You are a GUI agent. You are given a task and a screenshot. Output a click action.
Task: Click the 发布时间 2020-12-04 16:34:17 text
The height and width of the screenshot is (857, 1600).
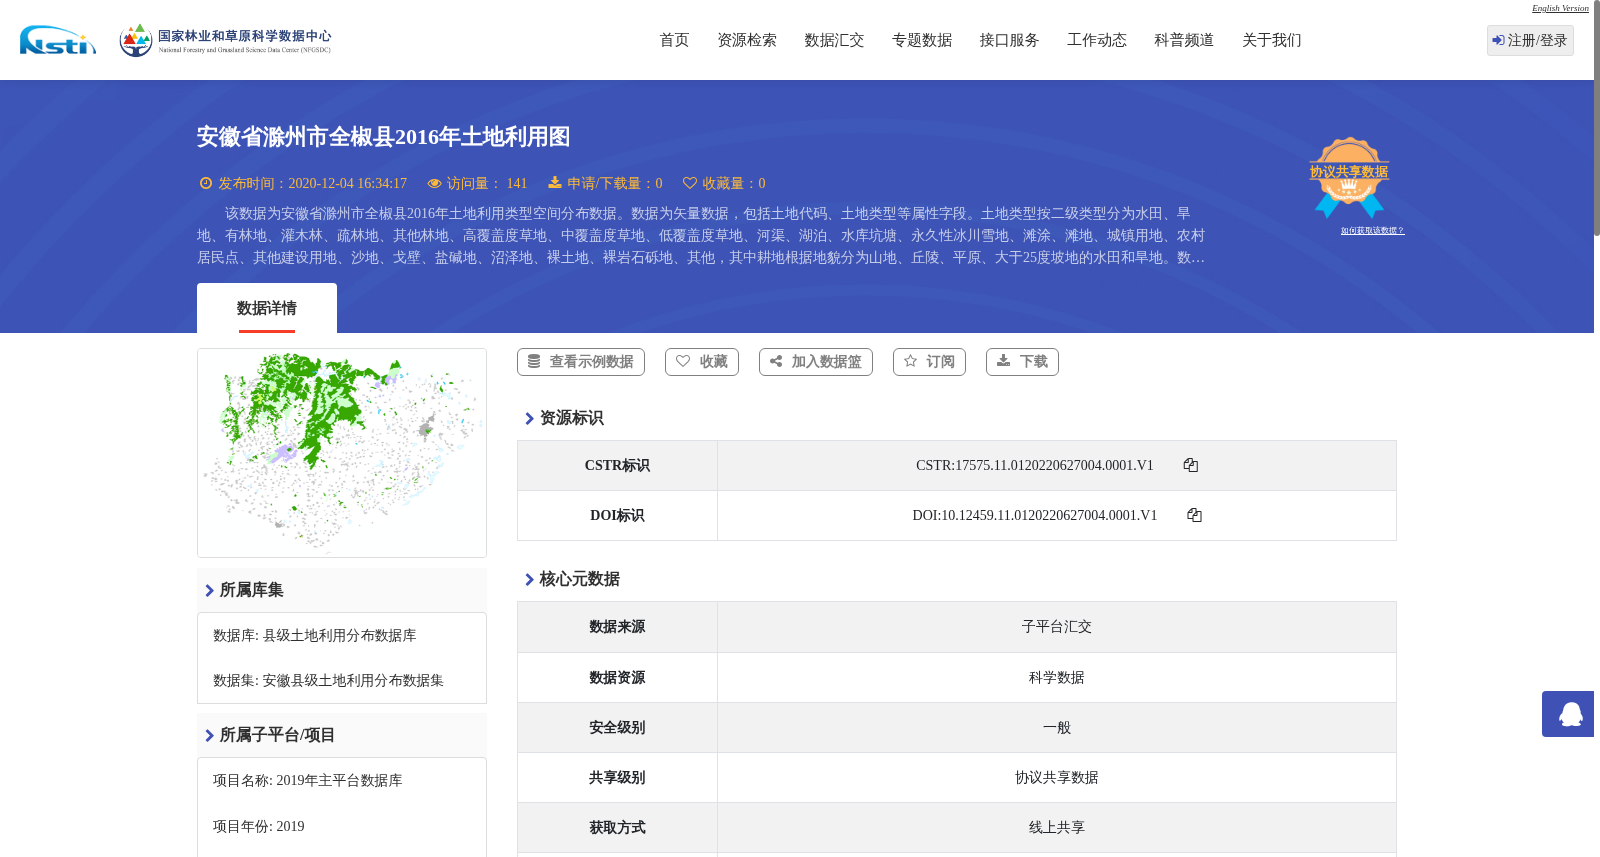pos(312,183)
